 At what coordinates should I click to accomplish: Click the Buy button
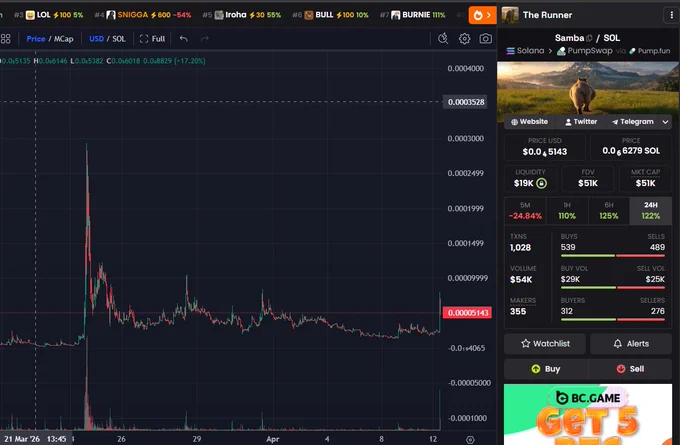coord(546,369)
